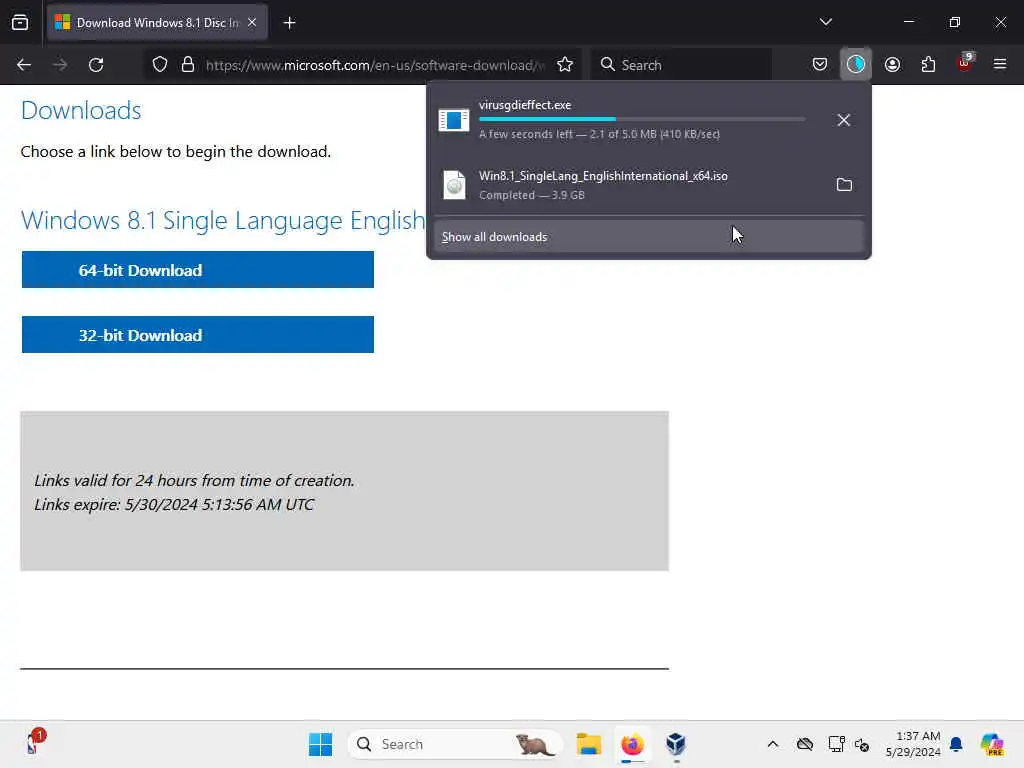Go forward with the forward arrow
Screen dimensions: 1024x768
(x=60, y=65)
